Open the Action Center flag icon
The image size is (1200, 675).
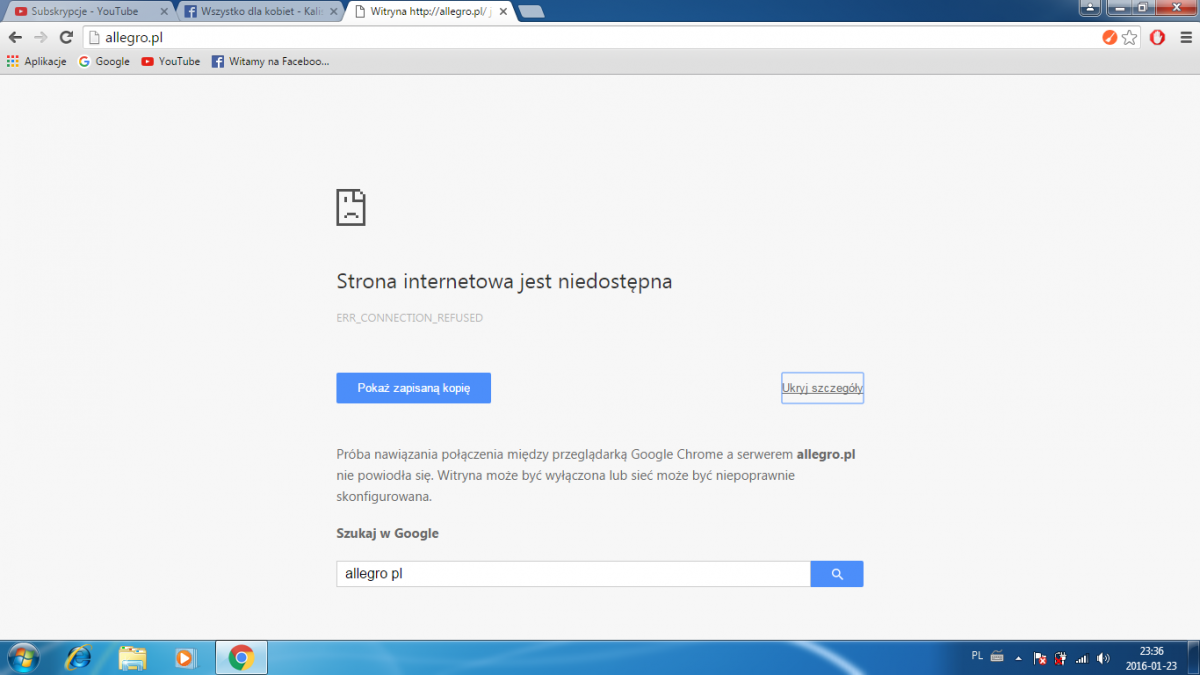click(x=1040, y=658)
